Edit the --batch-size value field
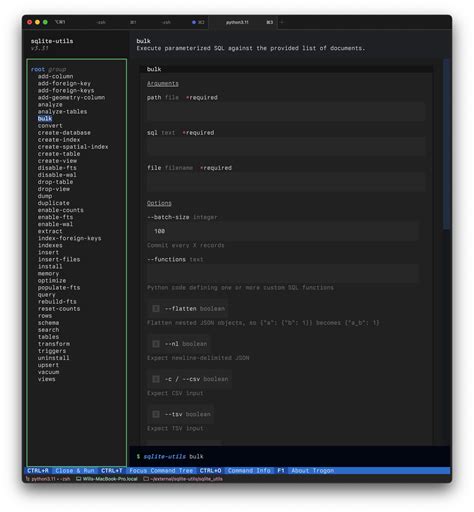Viewport: 474px width, 512px height. coord(283,231)
